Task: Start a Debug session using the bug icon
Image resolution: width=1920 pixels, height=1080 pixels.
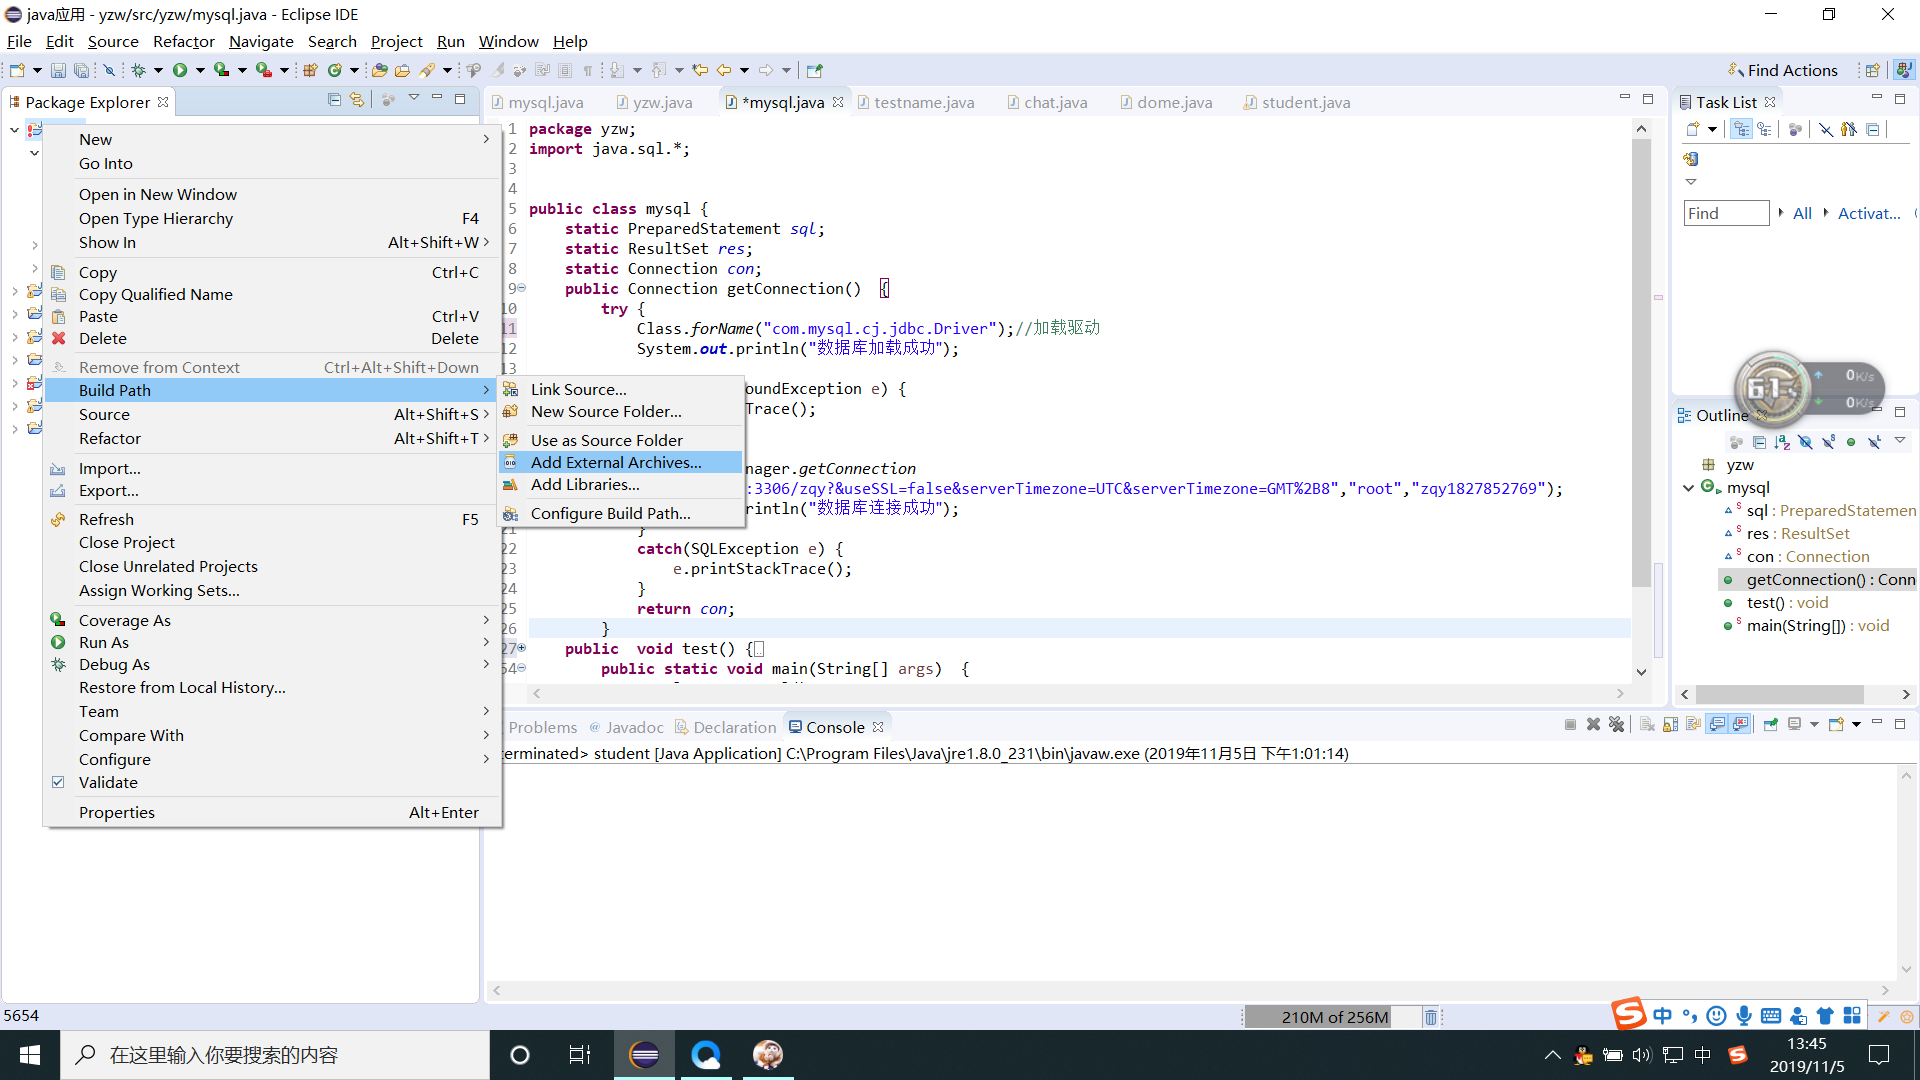Action: 138,70
